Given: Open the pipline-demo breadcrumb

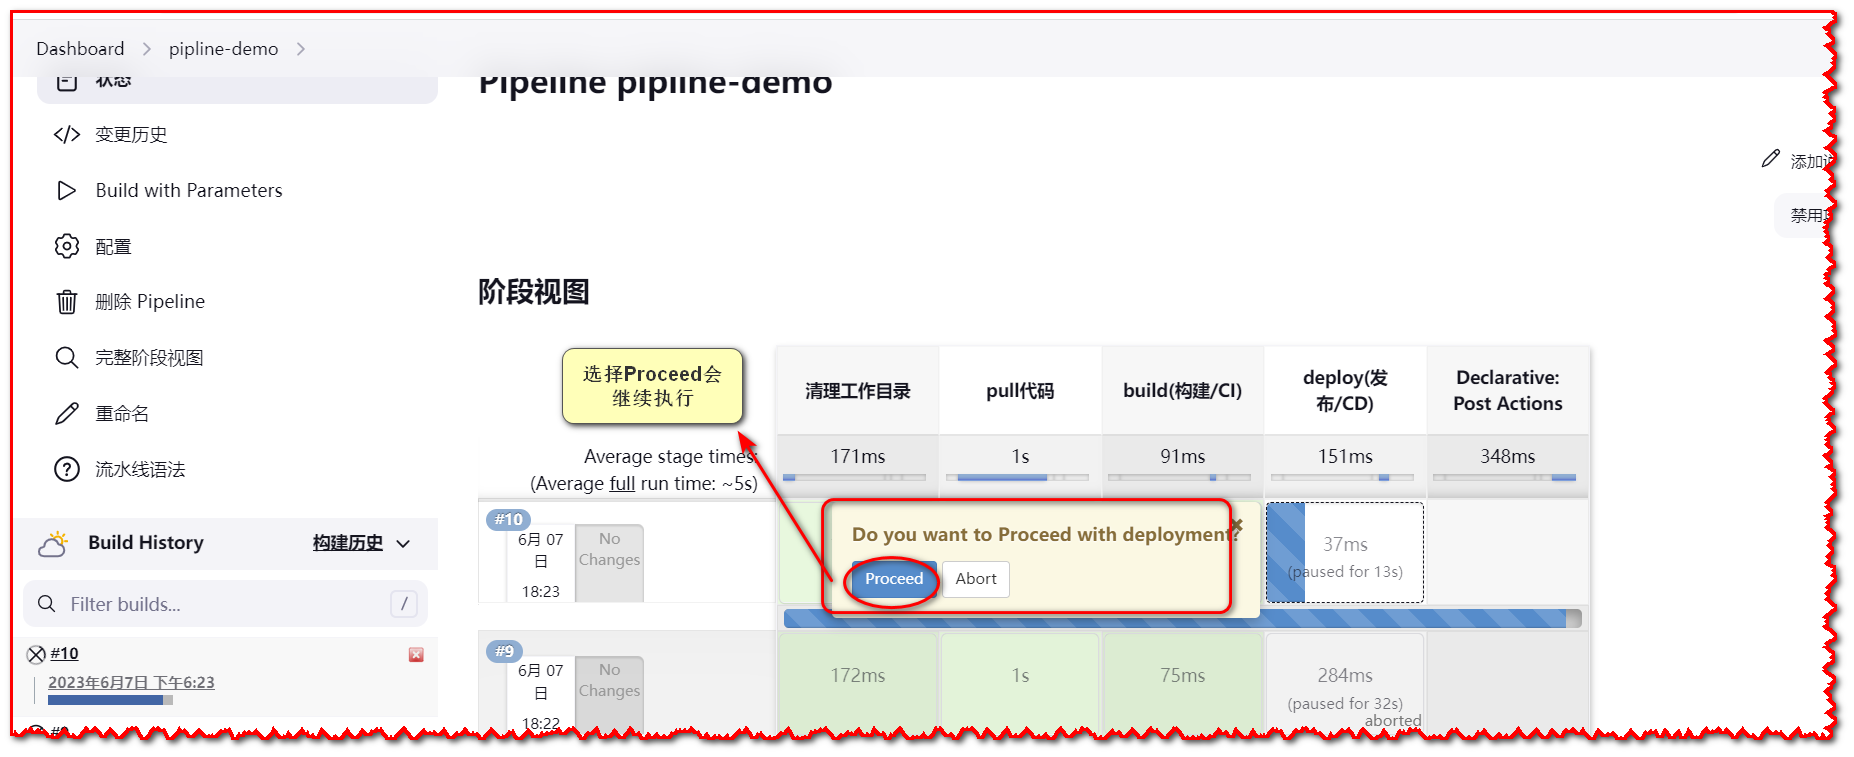Looking at the screenshot, I should [x=223, y=48].
